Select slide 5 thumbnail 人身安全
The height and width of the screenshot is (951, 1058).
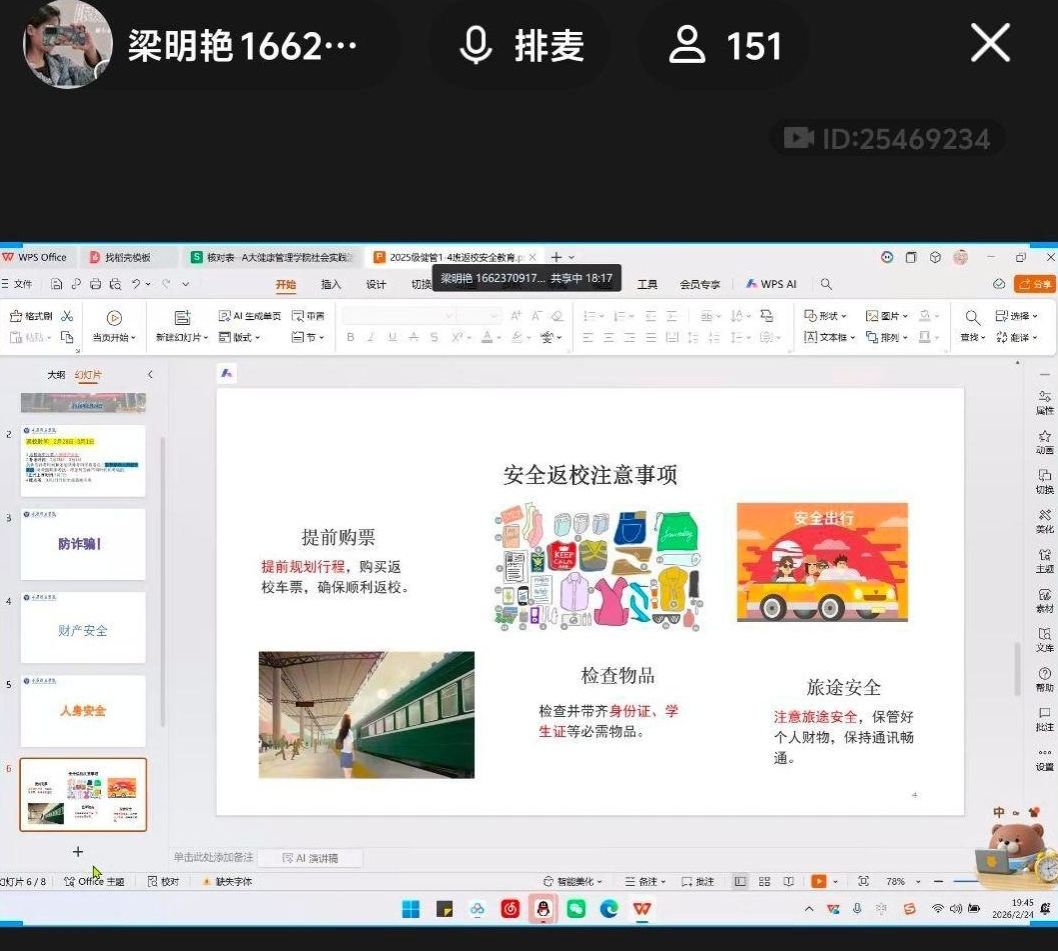pos(83,711)
